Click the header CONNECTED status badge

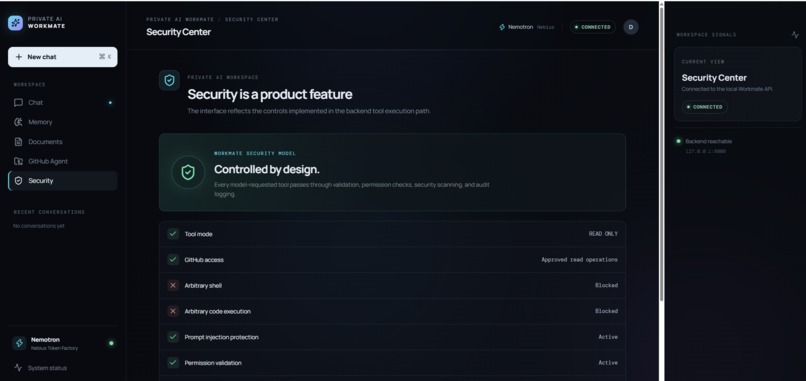pos(593,27)
